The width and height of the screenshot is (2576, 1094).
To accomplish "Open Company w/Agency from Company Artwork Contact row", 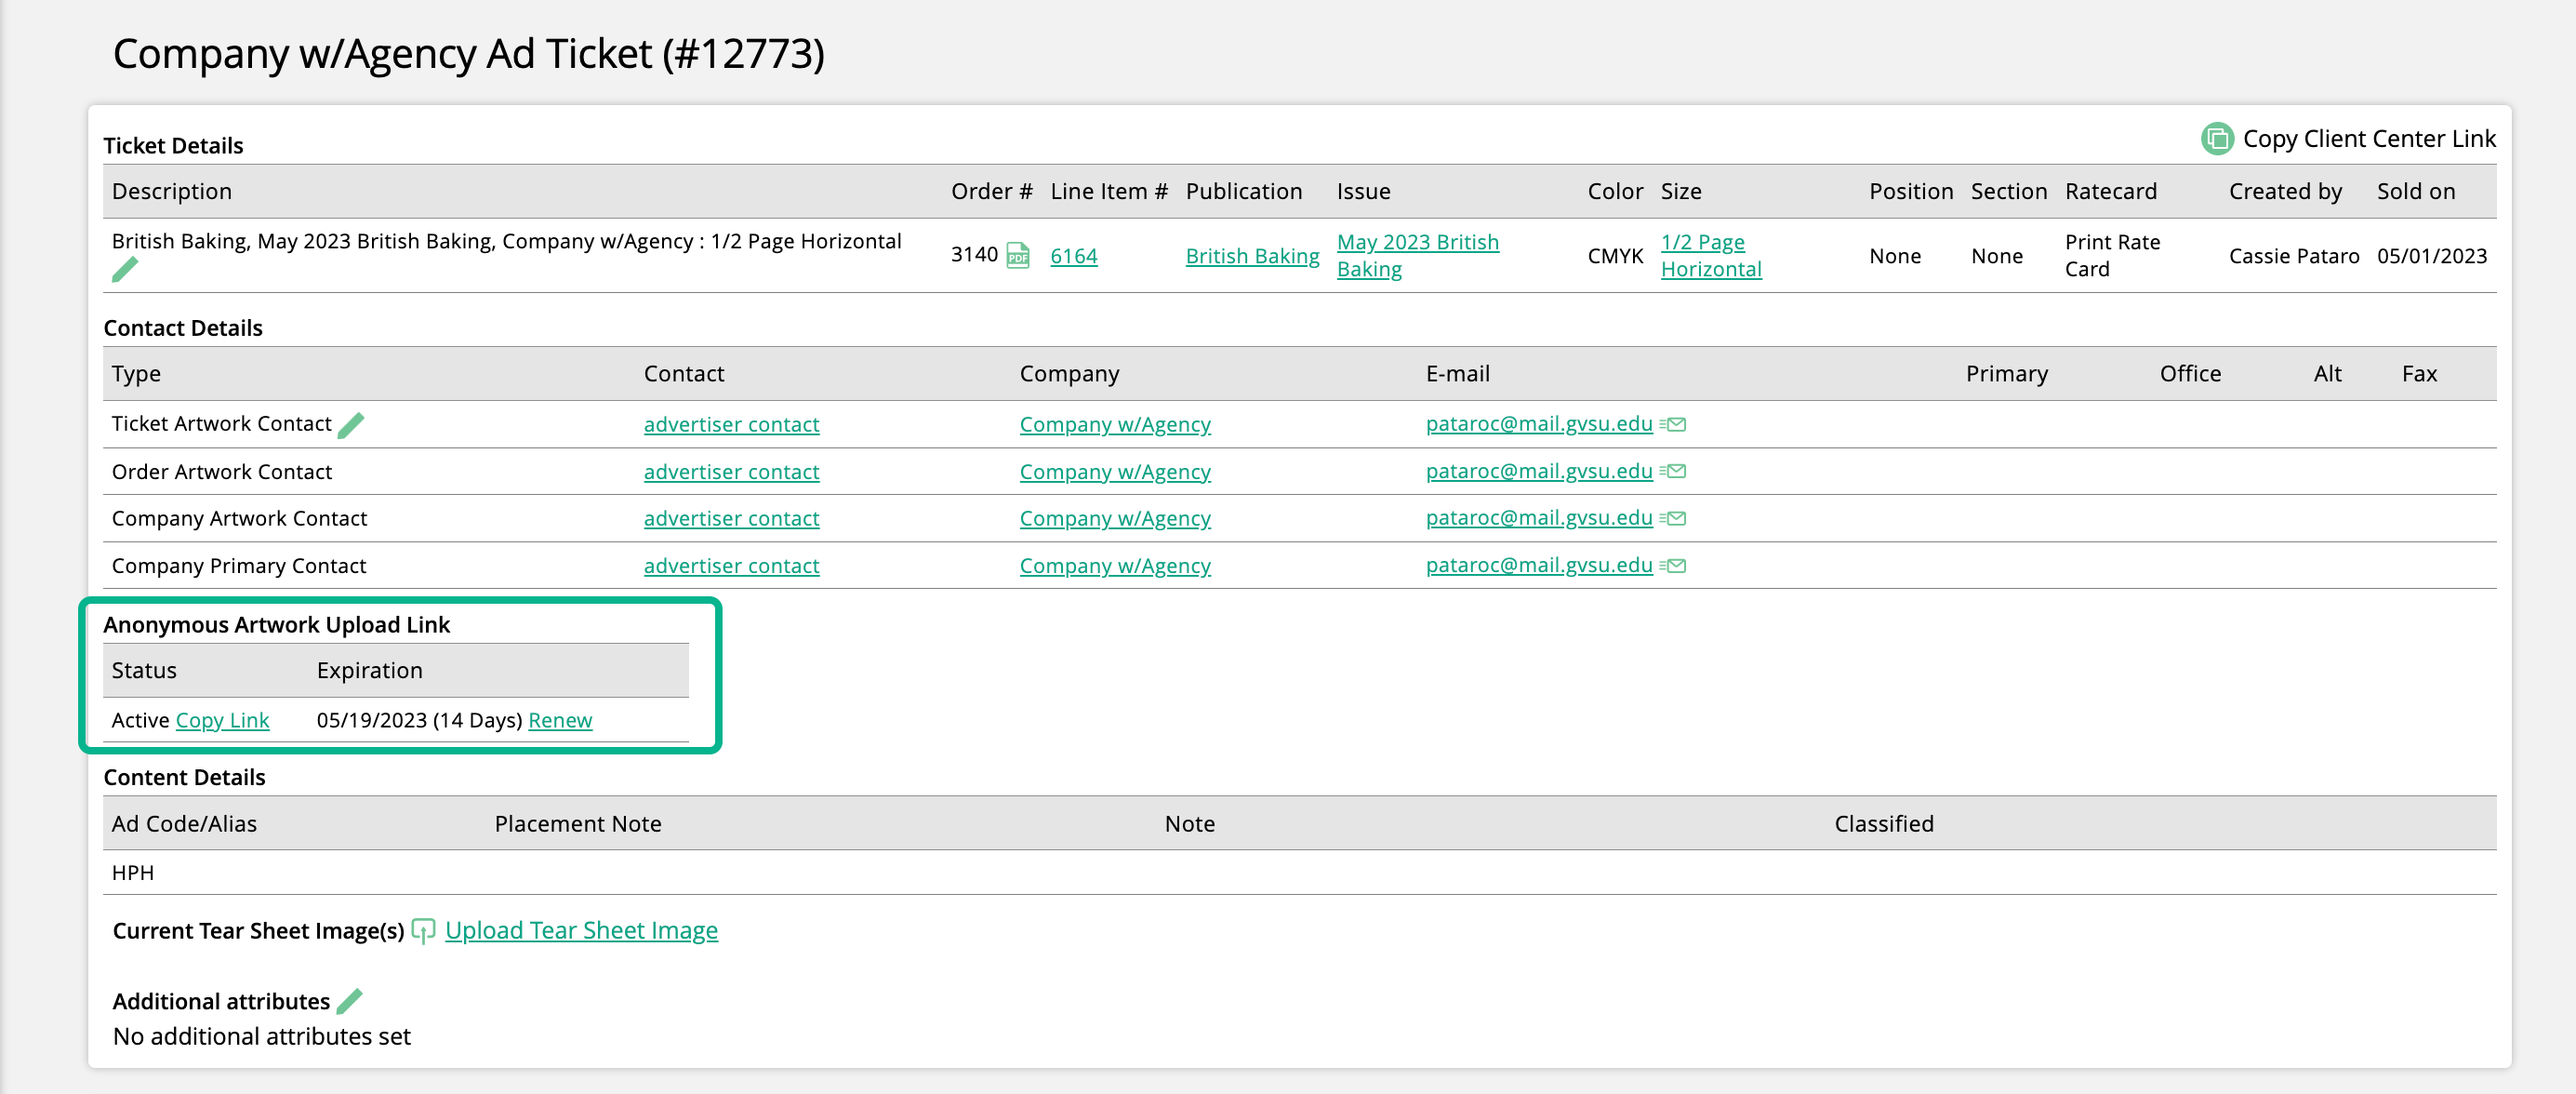I will click(1115, 518).
